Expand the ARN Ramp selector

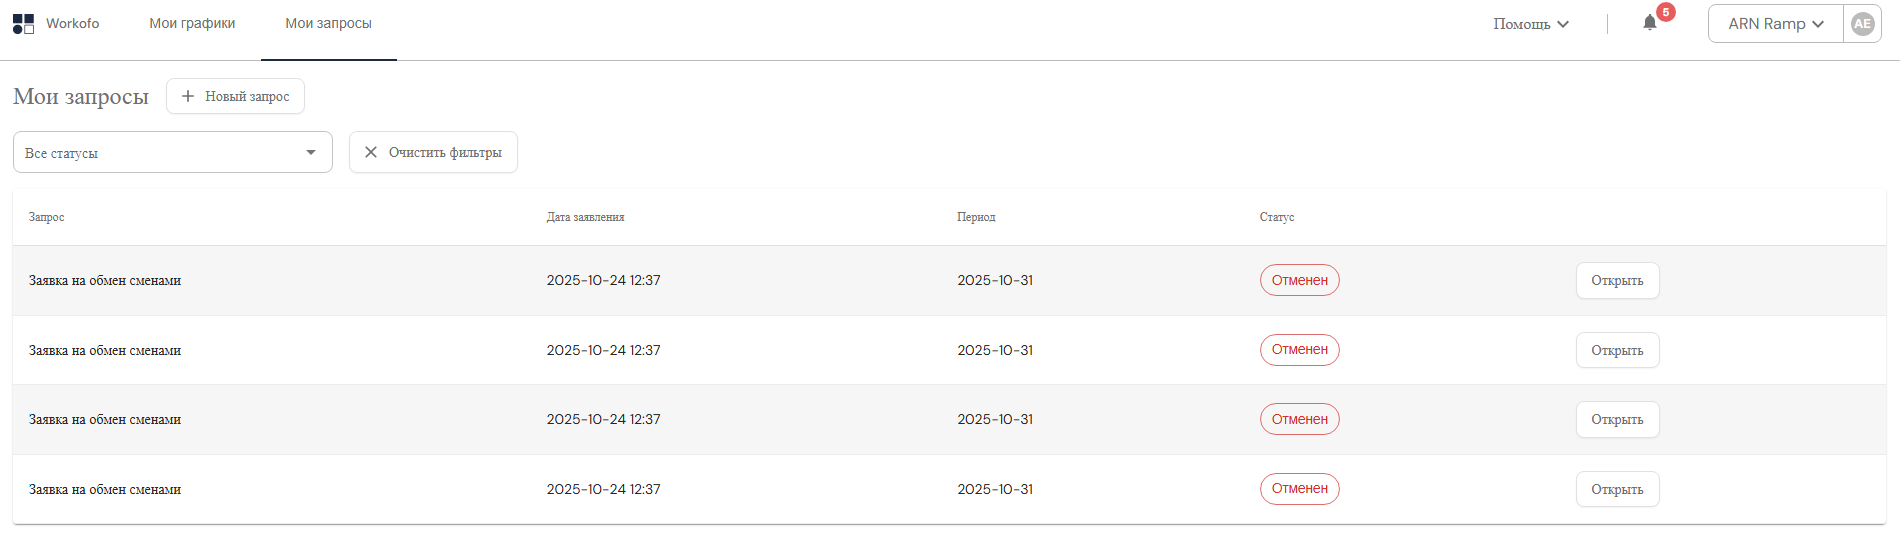(x=1775, y=24)
